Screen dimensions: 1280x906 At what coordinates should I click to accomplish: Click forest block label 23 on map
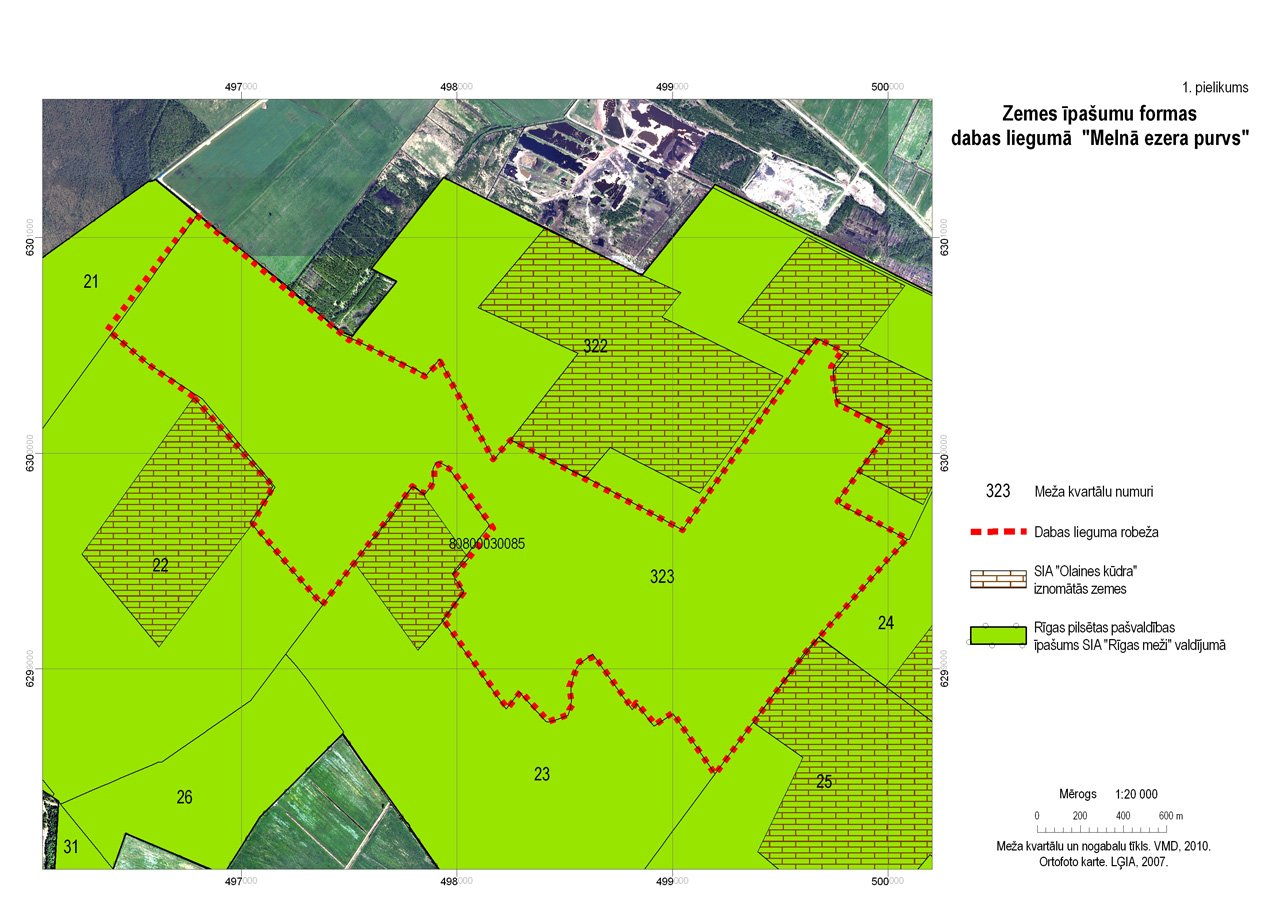[x=542, y=774]
